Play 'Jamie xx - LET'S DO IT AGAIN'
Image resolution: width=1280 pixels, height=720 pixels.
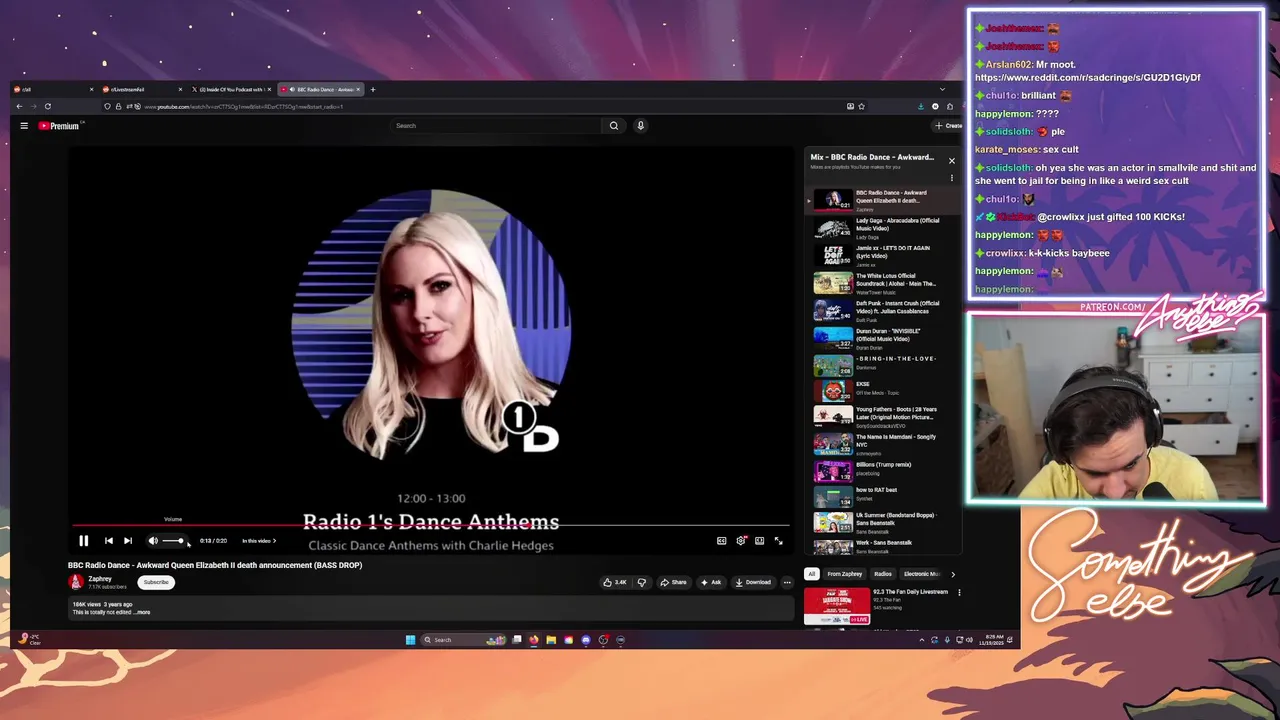(x=885, y=255)
